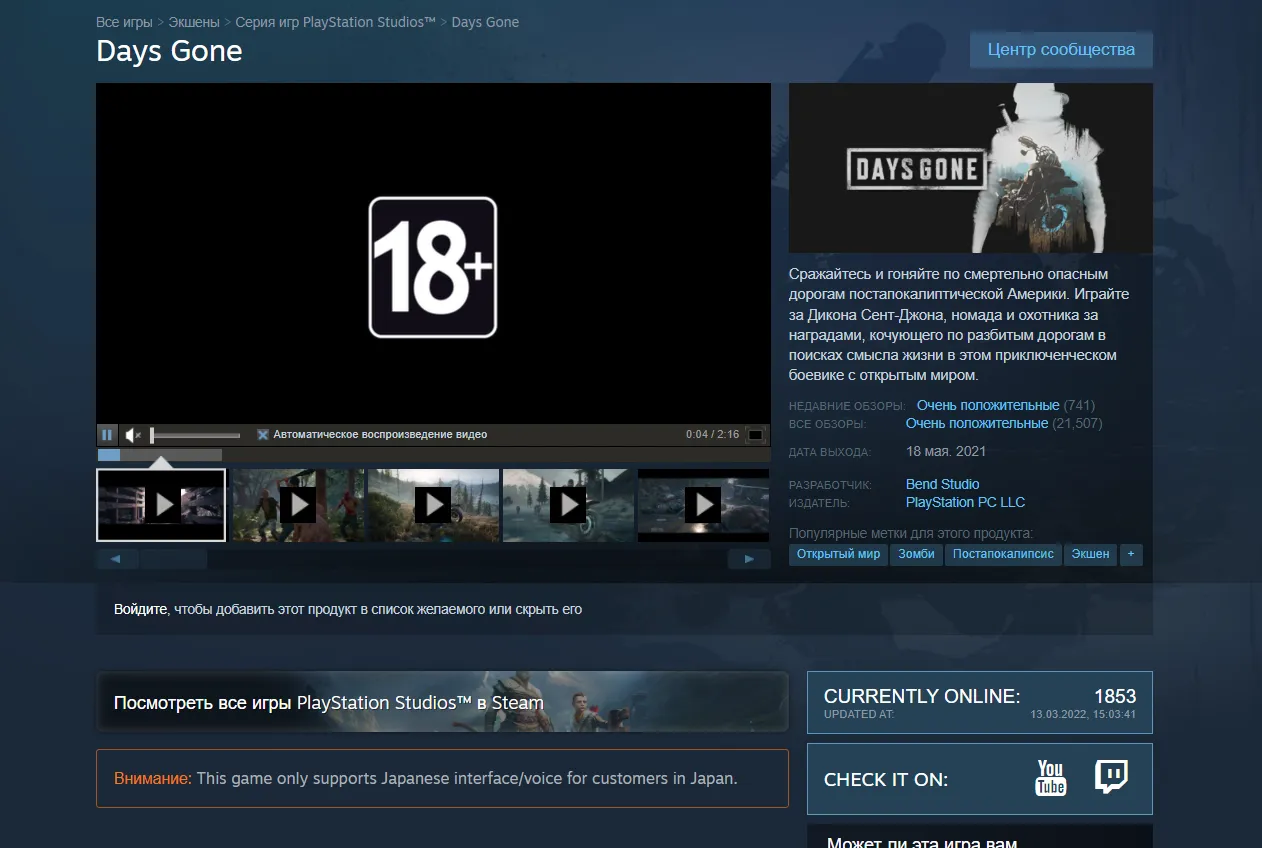Select the Открытый мир tag

(838, 554)
